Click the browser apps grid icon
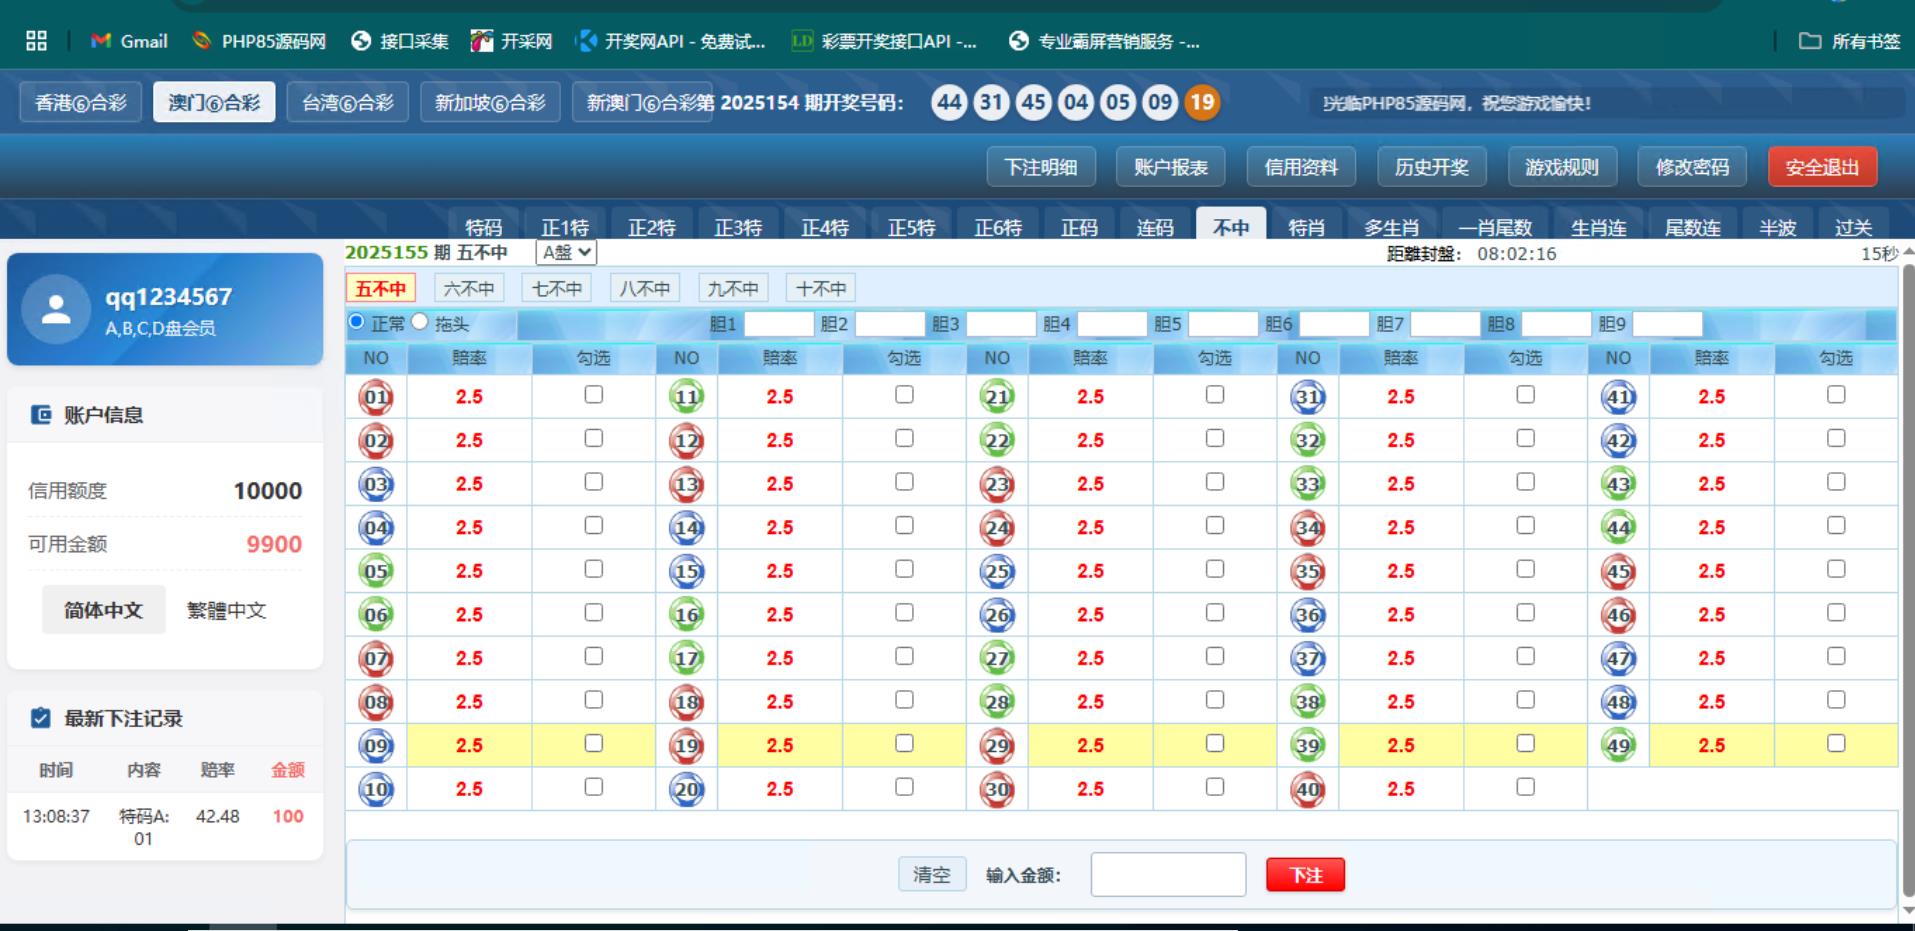The width and height of the screenshot is (1915, 931). (37, 41)
